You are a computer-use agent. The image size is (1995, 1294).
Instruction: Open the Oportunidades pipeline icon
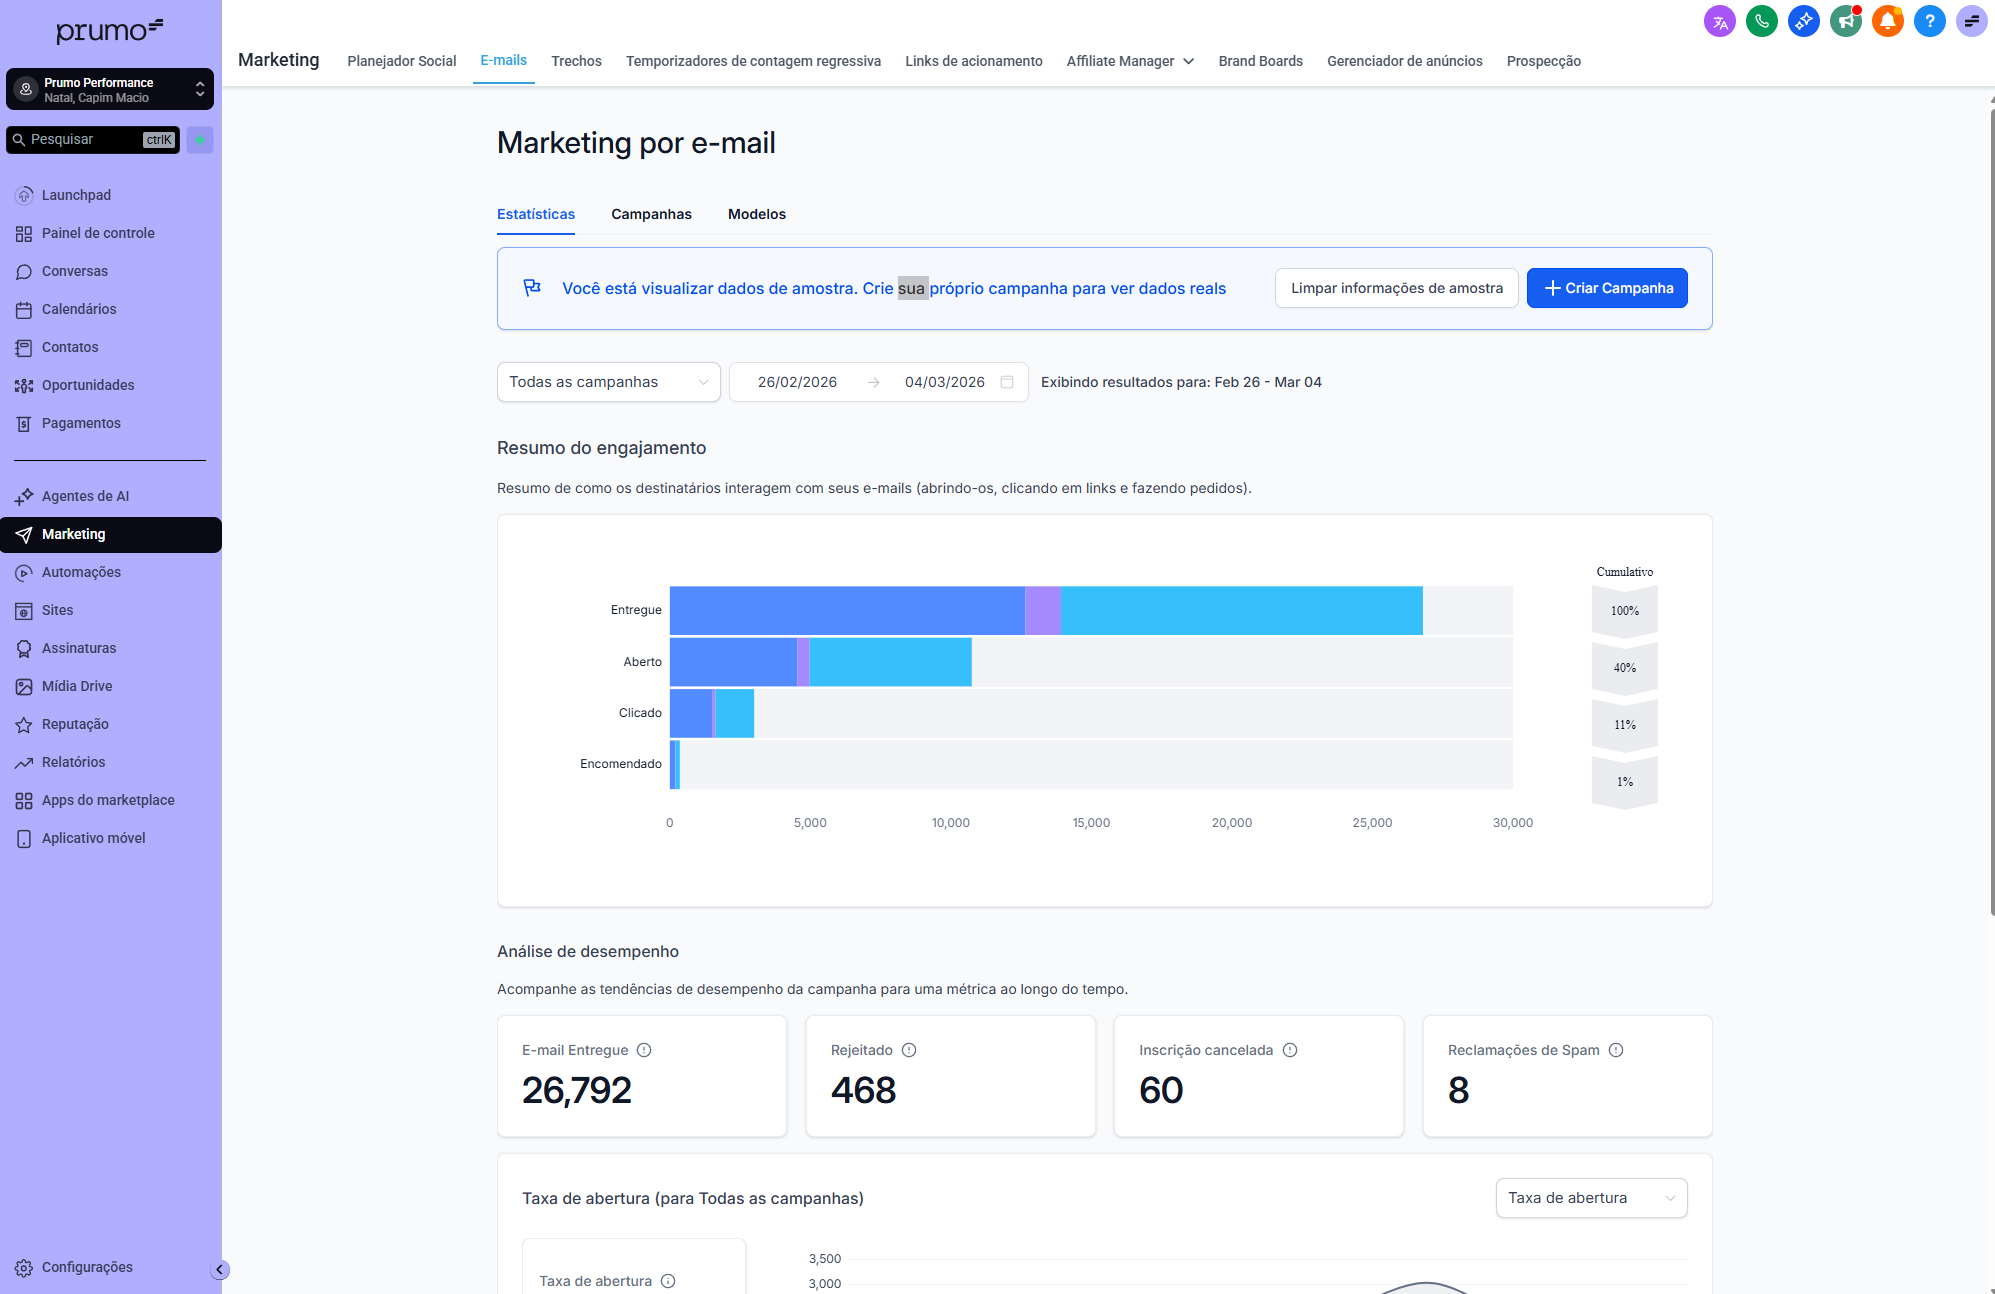coord(24,385)
